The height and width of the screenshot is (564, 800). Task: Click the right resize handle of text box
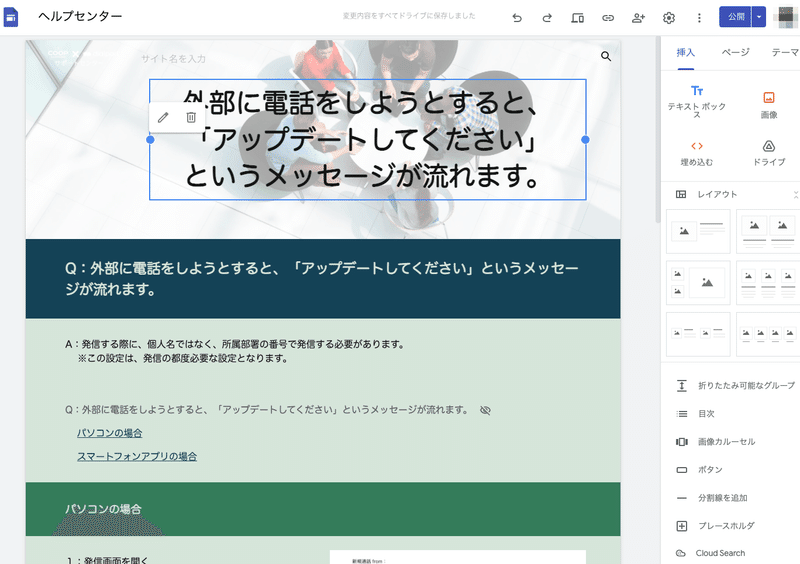pos(585,139)
